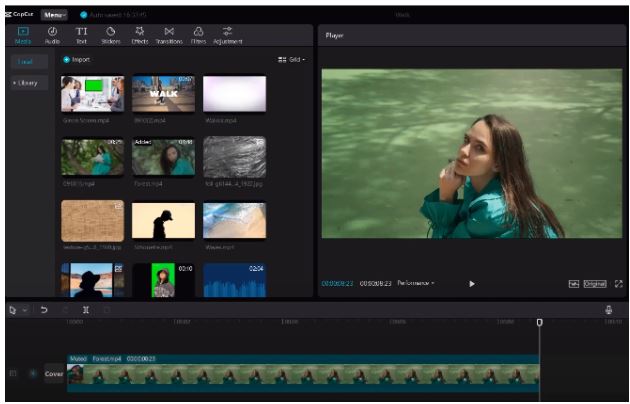The height and width of the screenshot is (404, 630).
Task: Select the blue audio waveform thumbnail
Action: click(x=234, y=280)
